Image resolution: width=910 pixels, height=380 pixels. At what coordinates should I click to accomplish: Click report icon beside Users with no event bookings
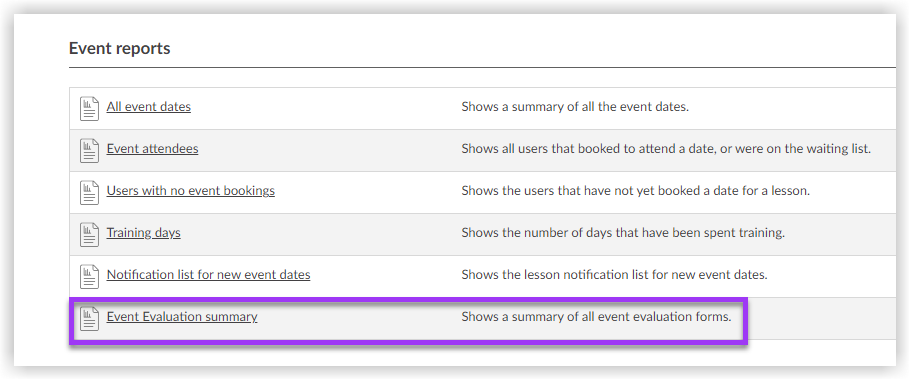coord(89,193)
